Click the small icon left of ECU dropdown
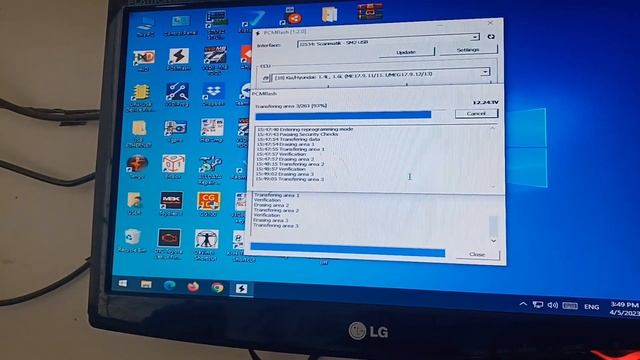This screenshot has width=640, height=360. [x=266, y=77]
